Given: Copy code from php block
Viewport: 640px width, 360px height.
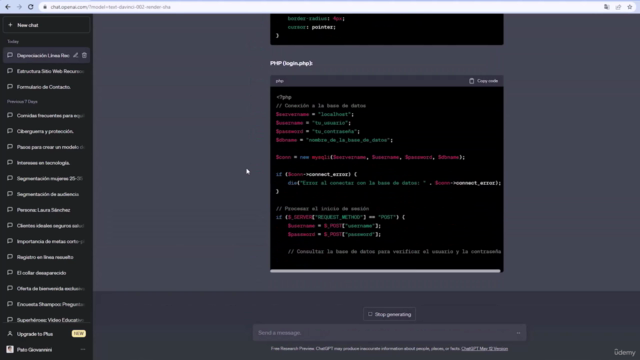Looking at the screenshot, I should (483, 81).
